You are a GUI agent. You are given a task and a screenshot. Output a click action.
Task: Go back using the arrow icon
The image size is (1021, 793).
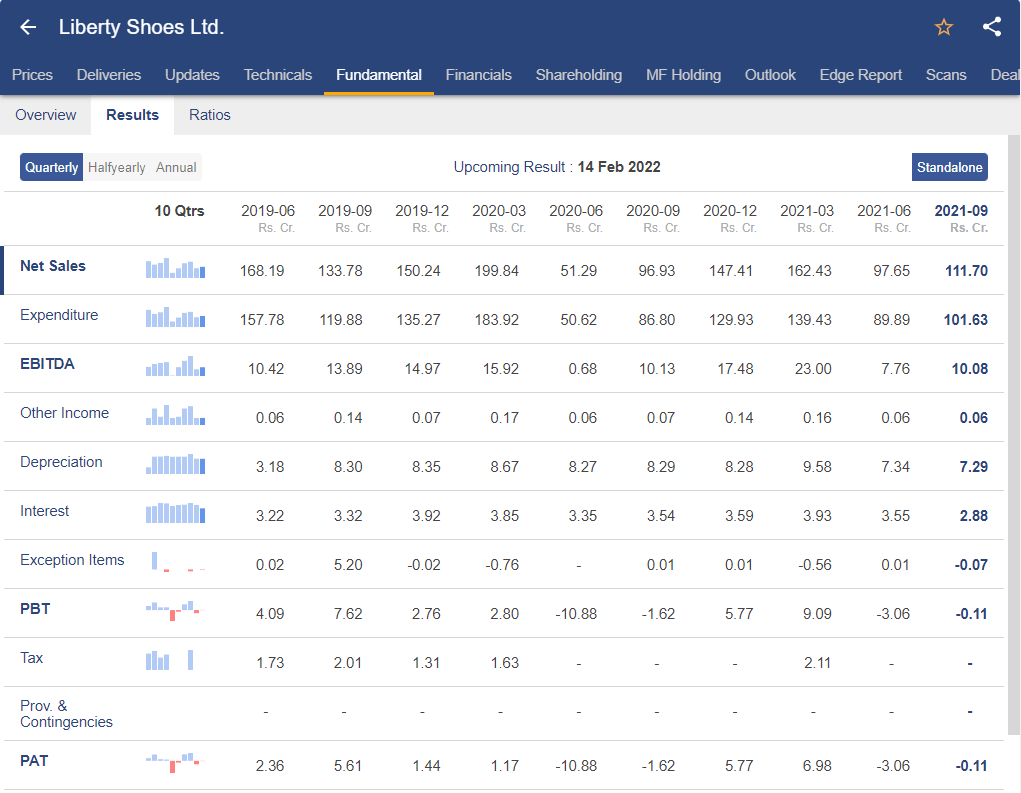click(x=28, y=27)
